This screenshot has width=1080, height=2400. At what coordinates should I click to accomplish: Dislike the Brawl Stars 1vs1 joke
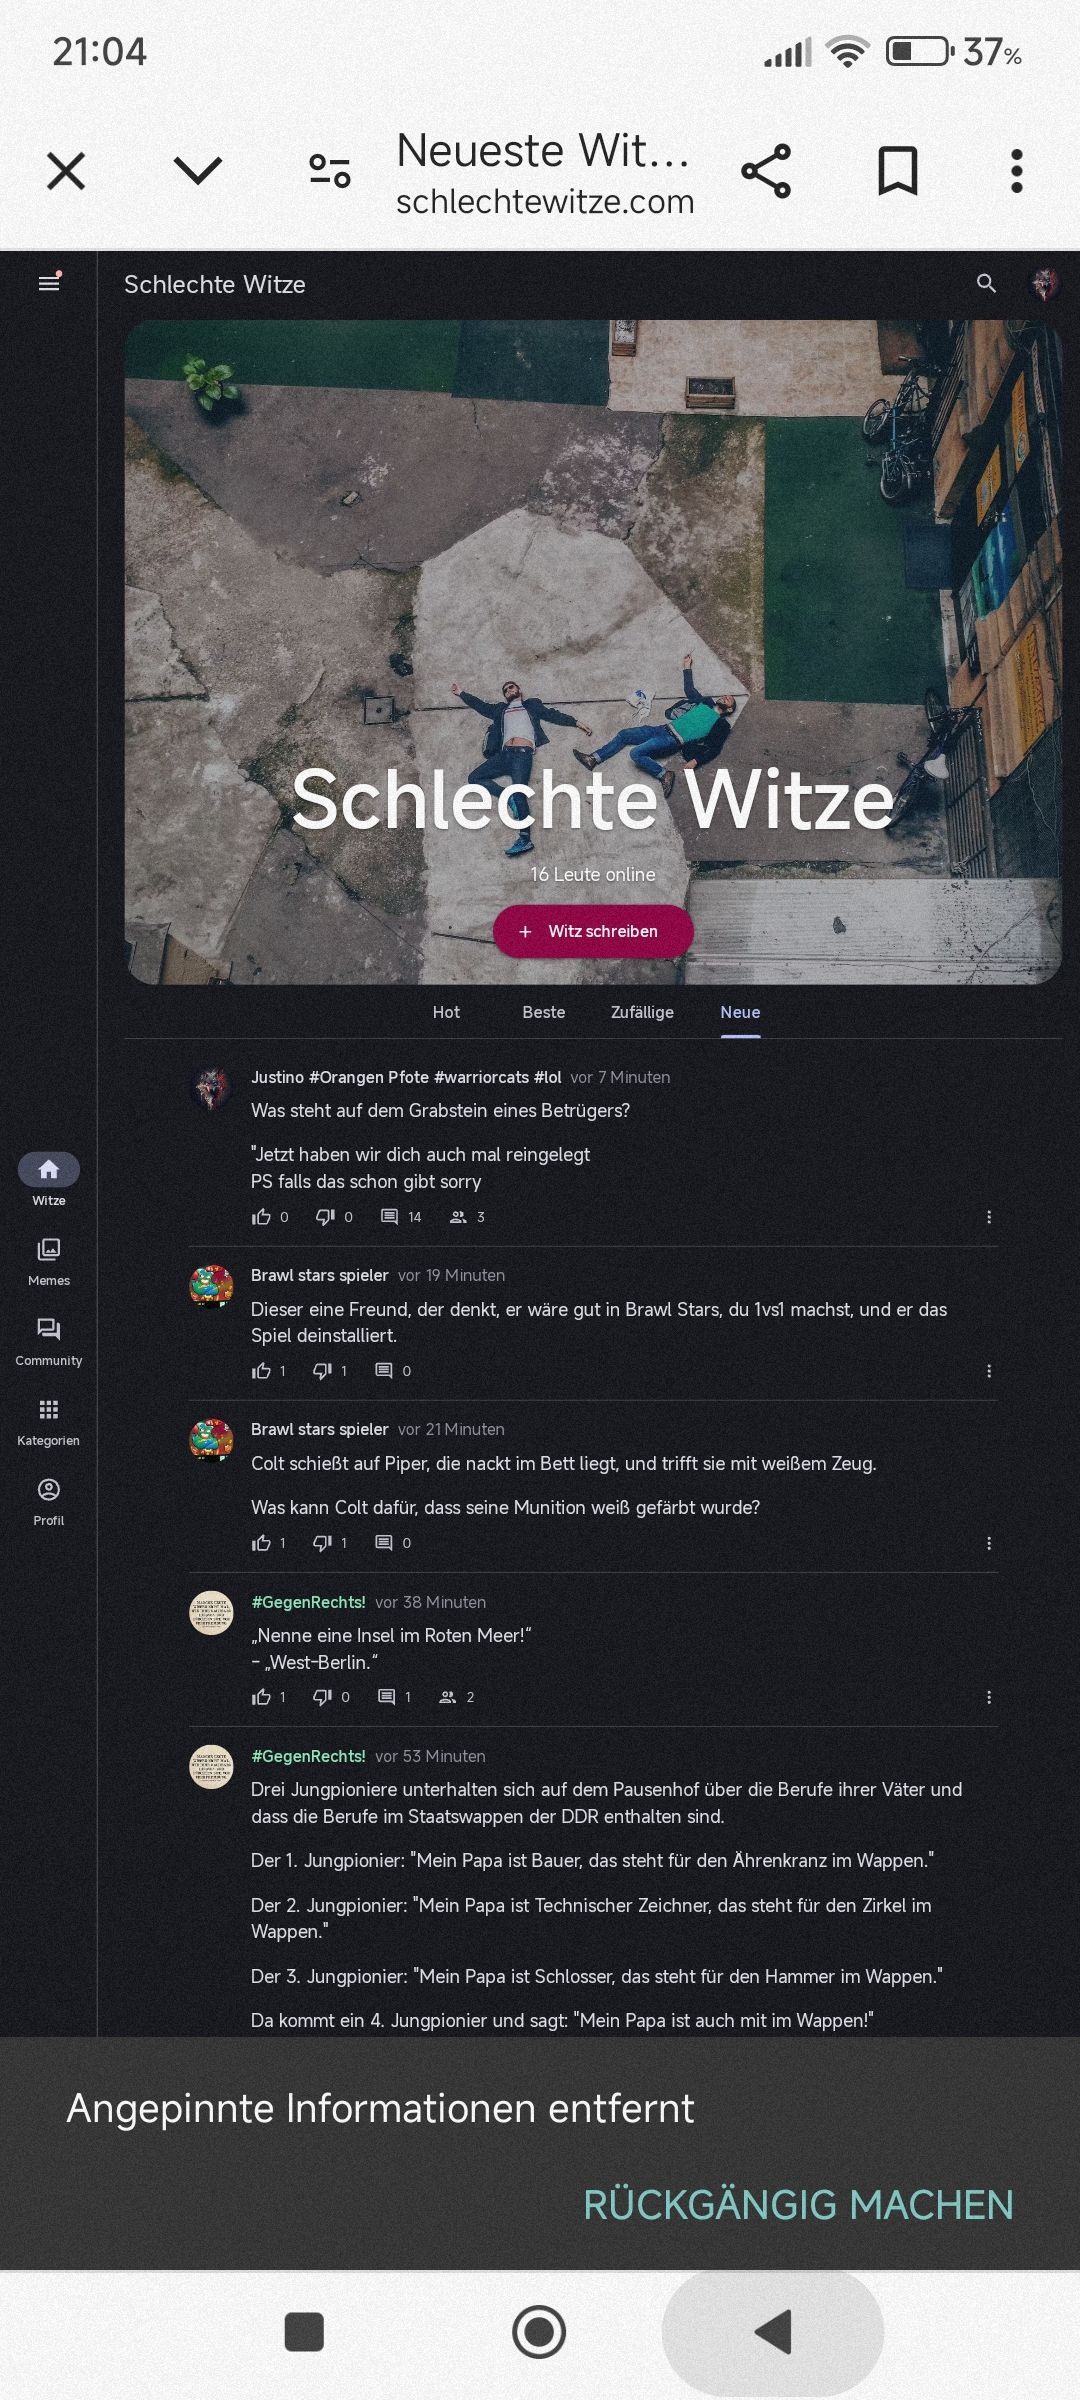coord(322,1371)
